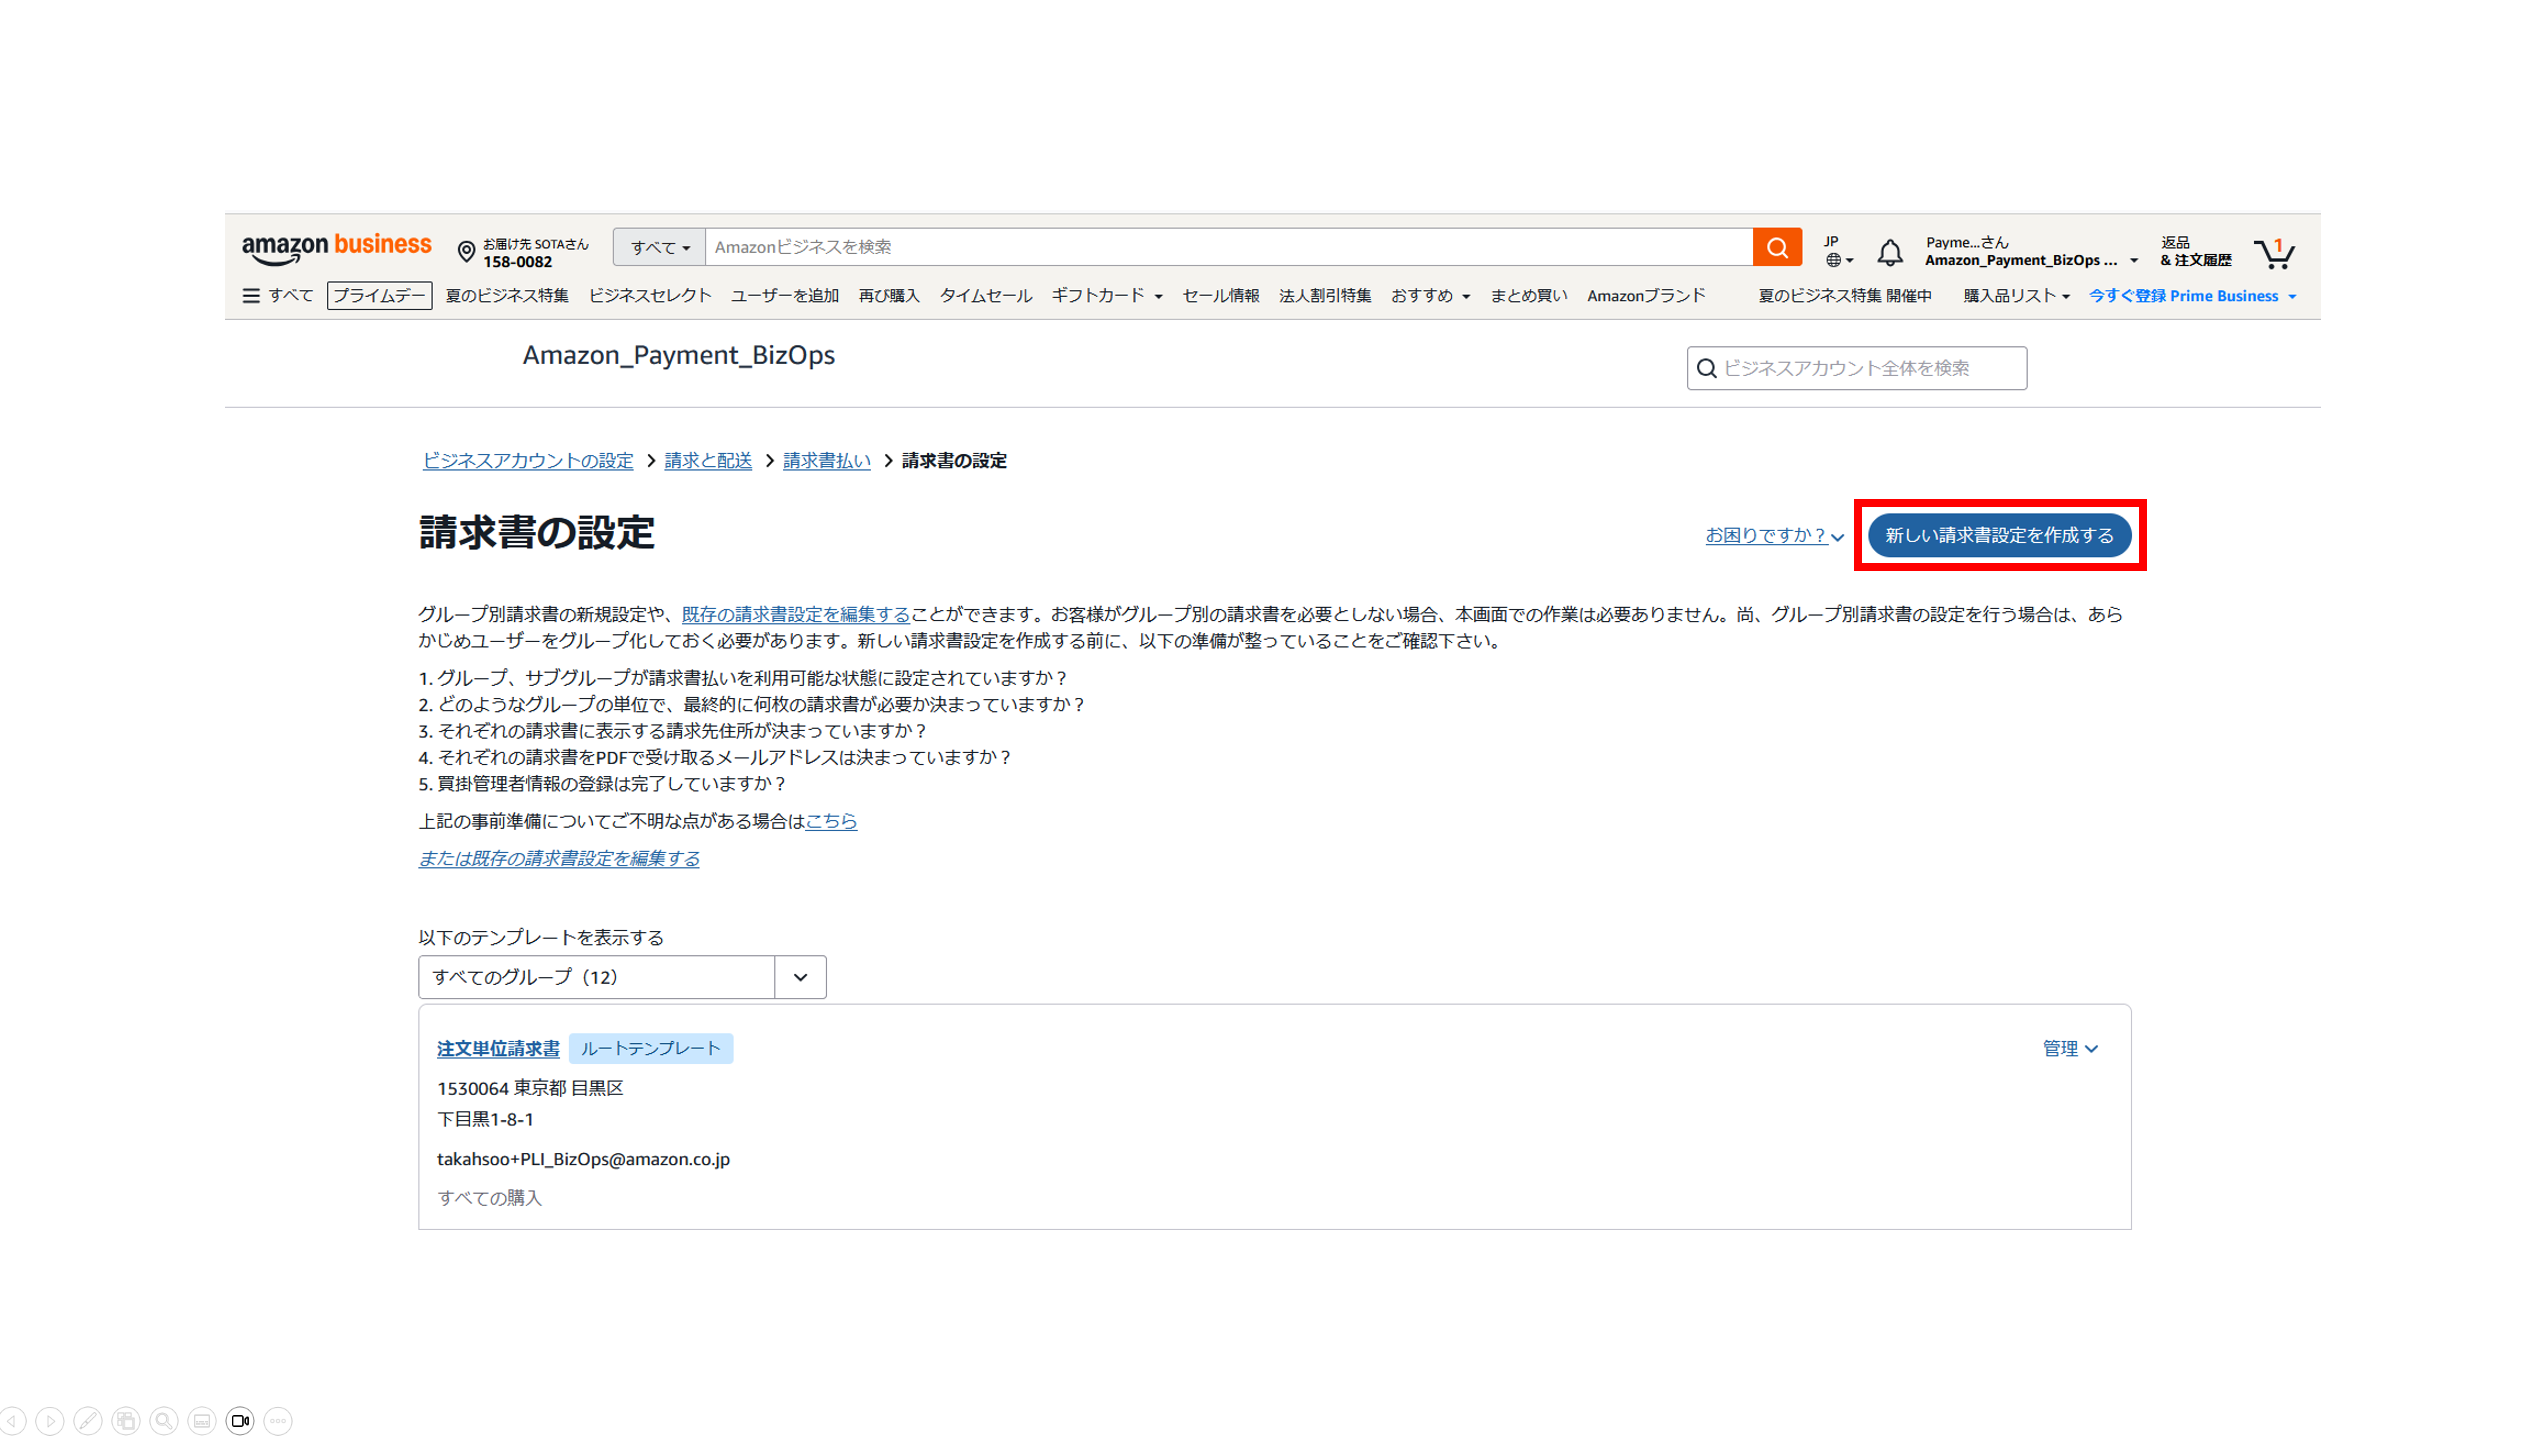2547x1439 pixels.
Task: Expand the ギフトカード dropdown
Action: tap(1107, 296)
